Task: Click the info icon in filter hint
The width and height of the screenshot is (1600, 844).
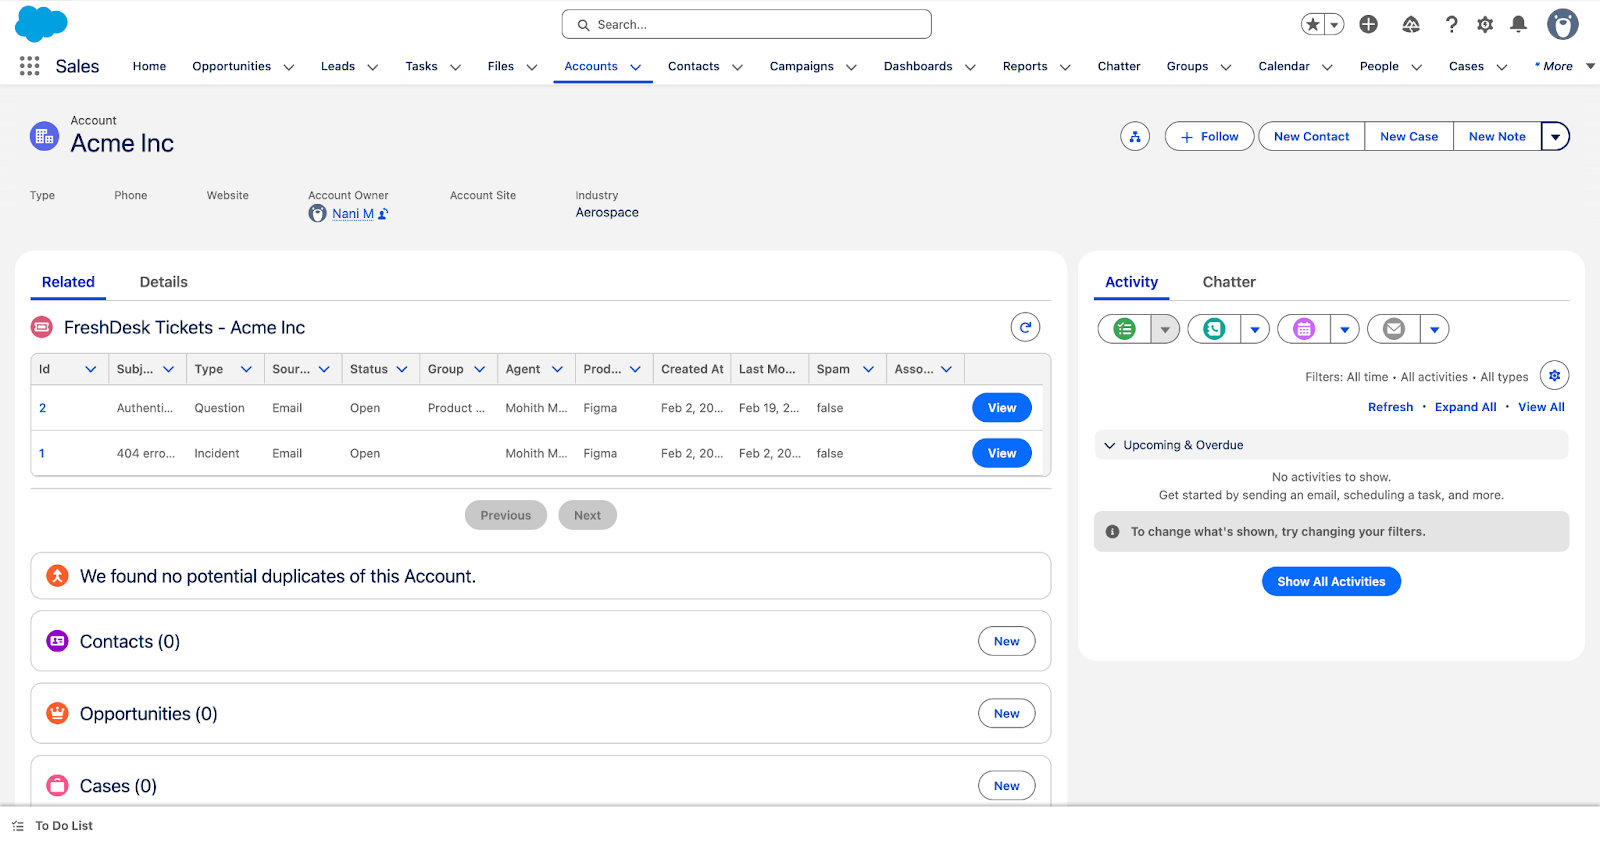Action: [1112, 532]
